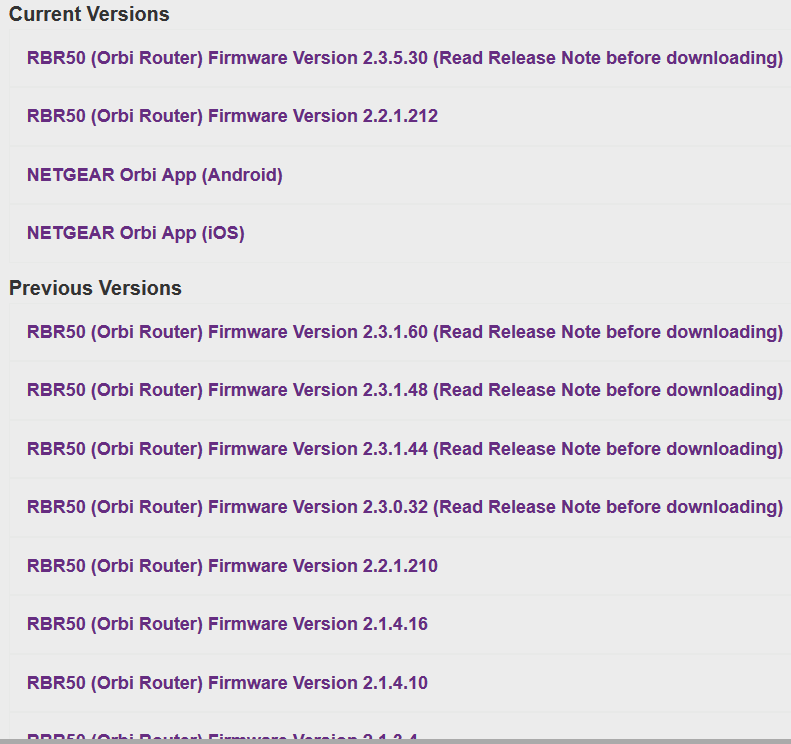Open NETGEAR Orbi App (Android) link
The image size is (791, 744).
click(154, 175)
